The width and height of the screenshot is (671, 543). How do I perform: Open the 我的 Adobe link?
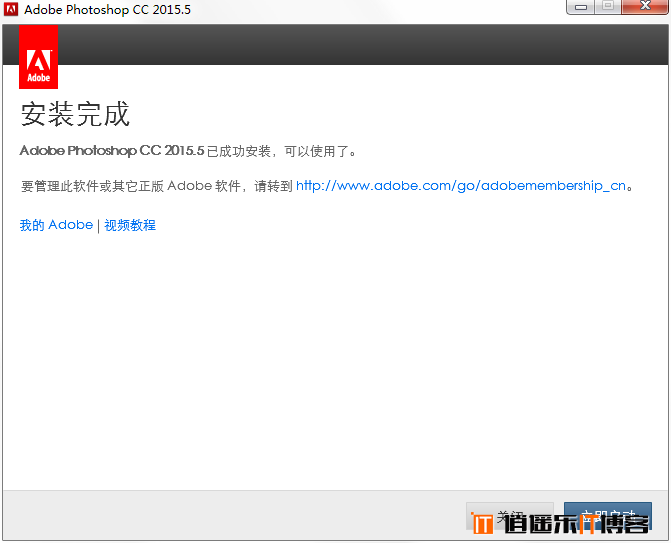(x=56, y=225)
